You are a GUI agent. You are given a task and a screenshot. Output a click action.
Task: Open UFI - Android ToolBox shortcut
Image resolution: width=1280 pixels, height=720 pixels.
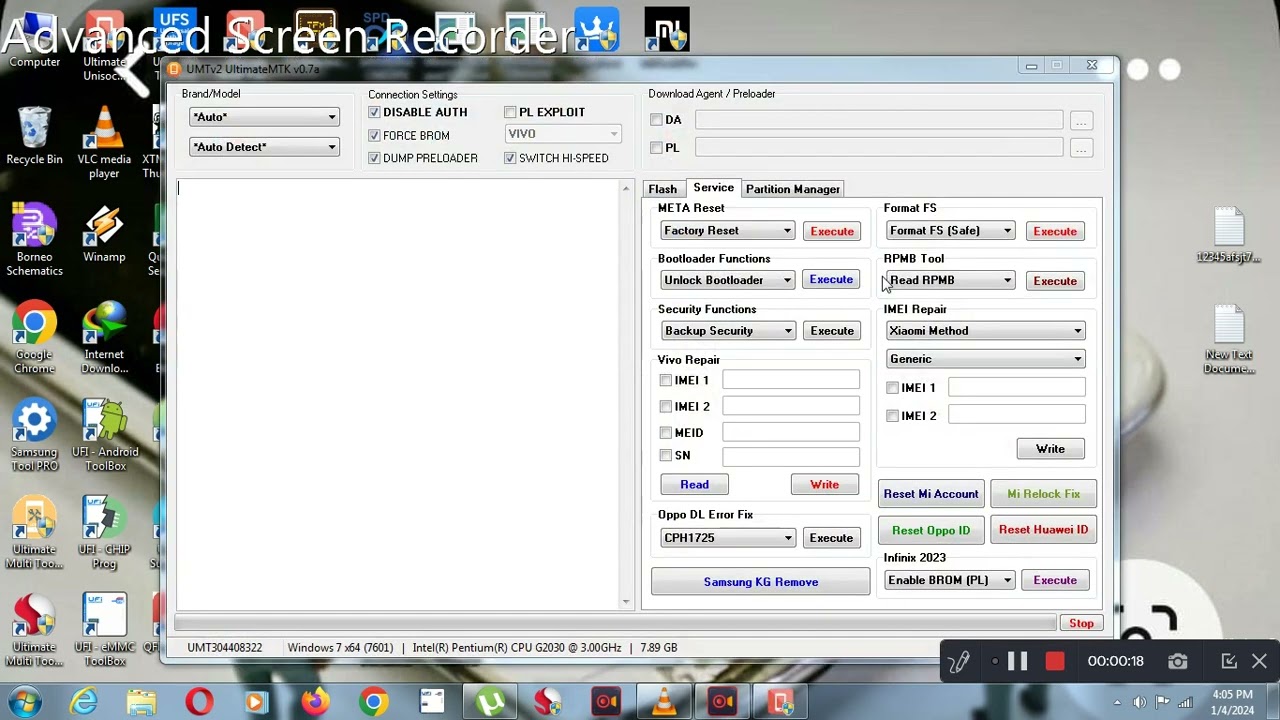pos(104,436)
